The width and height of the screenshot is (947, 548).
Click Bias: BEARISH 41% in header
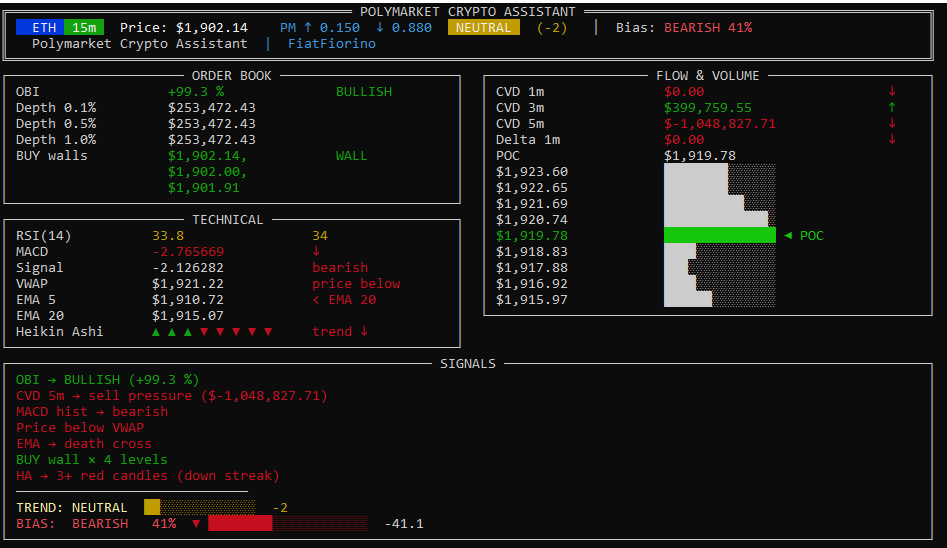(x=684, y=28)
